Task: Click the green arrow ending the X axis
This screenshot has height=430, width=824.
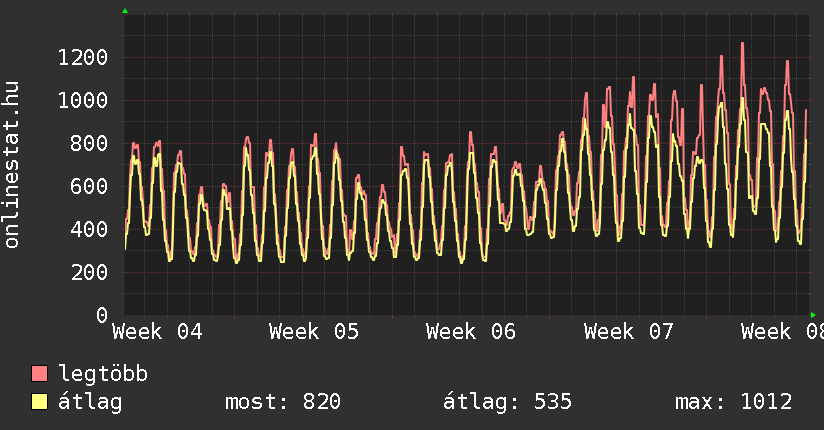Action: pyautogui.click(x=813, y=315)
